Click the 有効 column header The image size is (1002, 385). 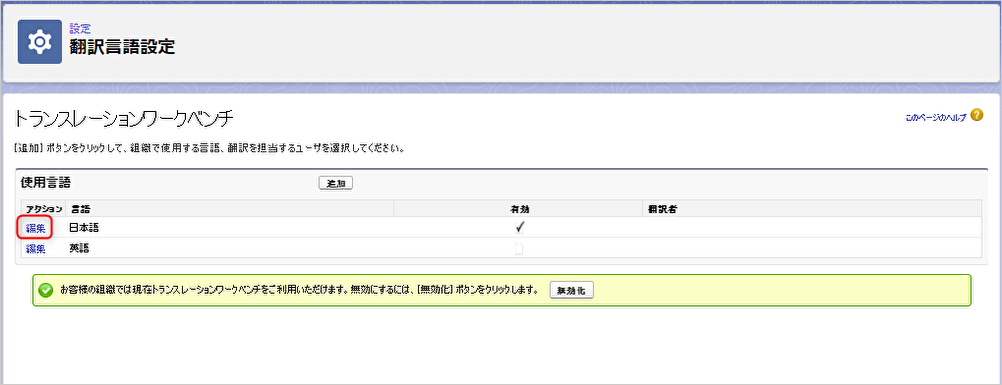click(x=519, y=209)
